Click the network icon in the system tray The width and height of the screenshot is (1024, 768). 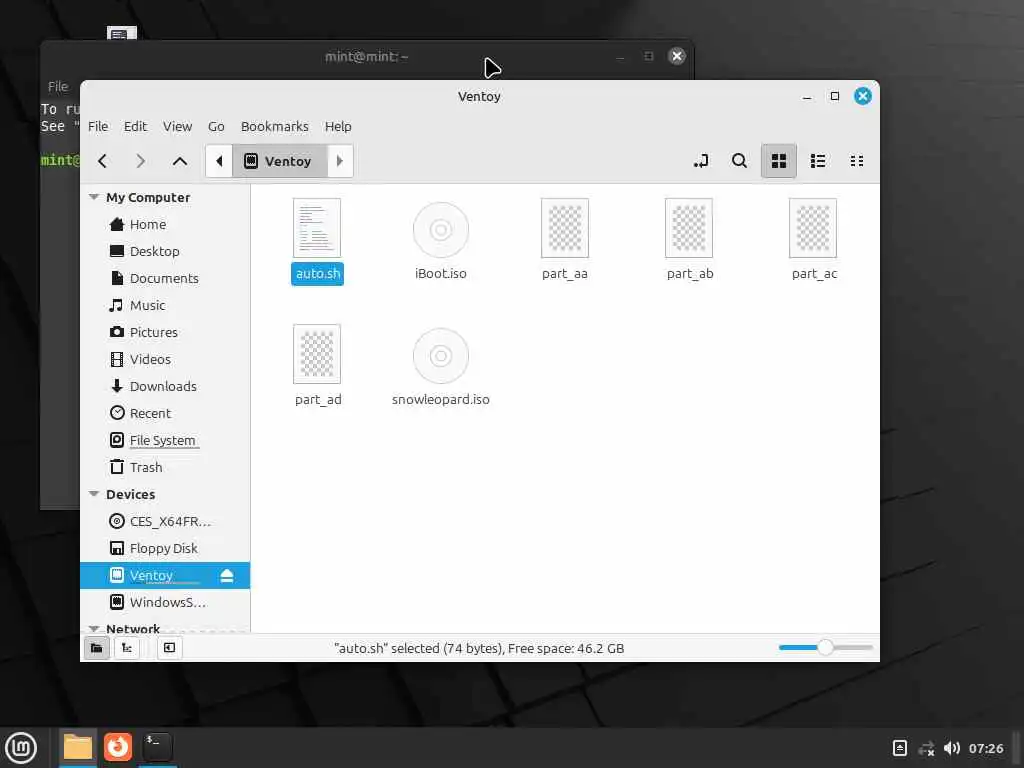926,748
